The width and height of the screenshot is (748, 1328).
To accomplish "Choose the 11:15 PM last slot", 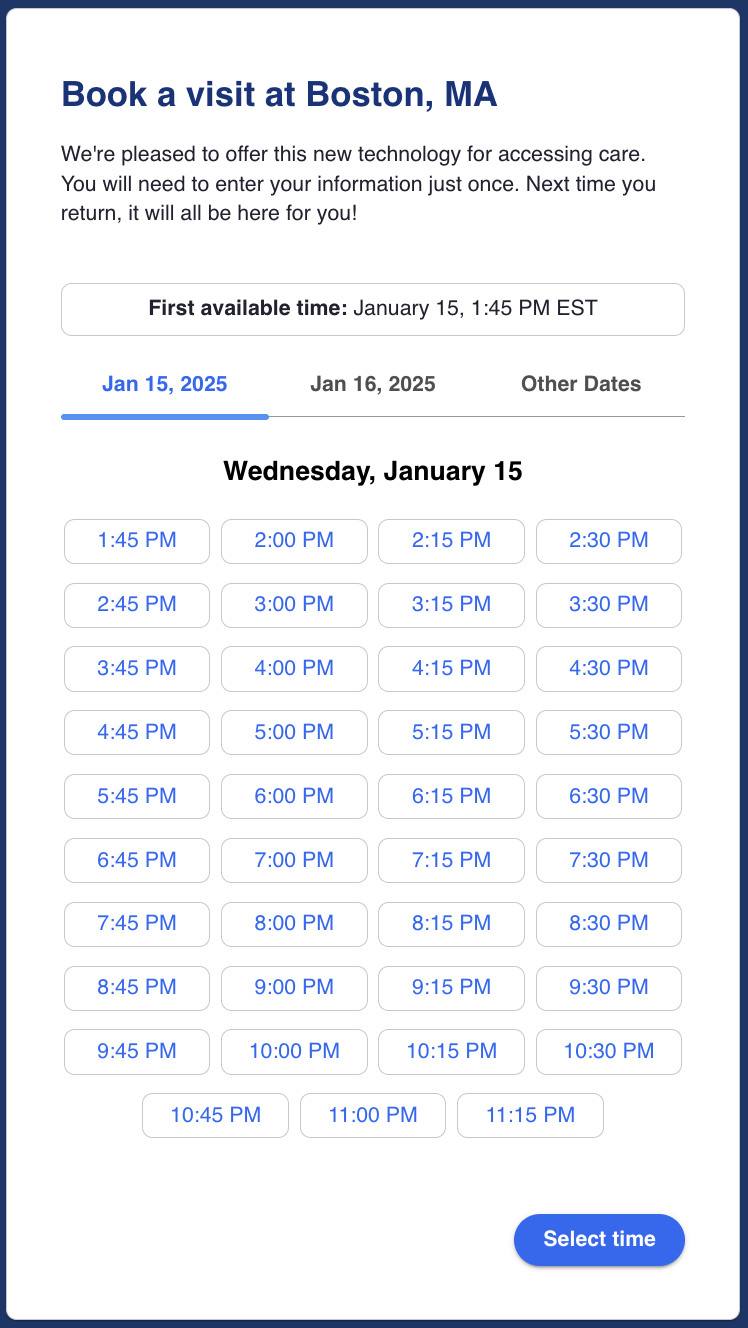I will tap(530, 1116).
